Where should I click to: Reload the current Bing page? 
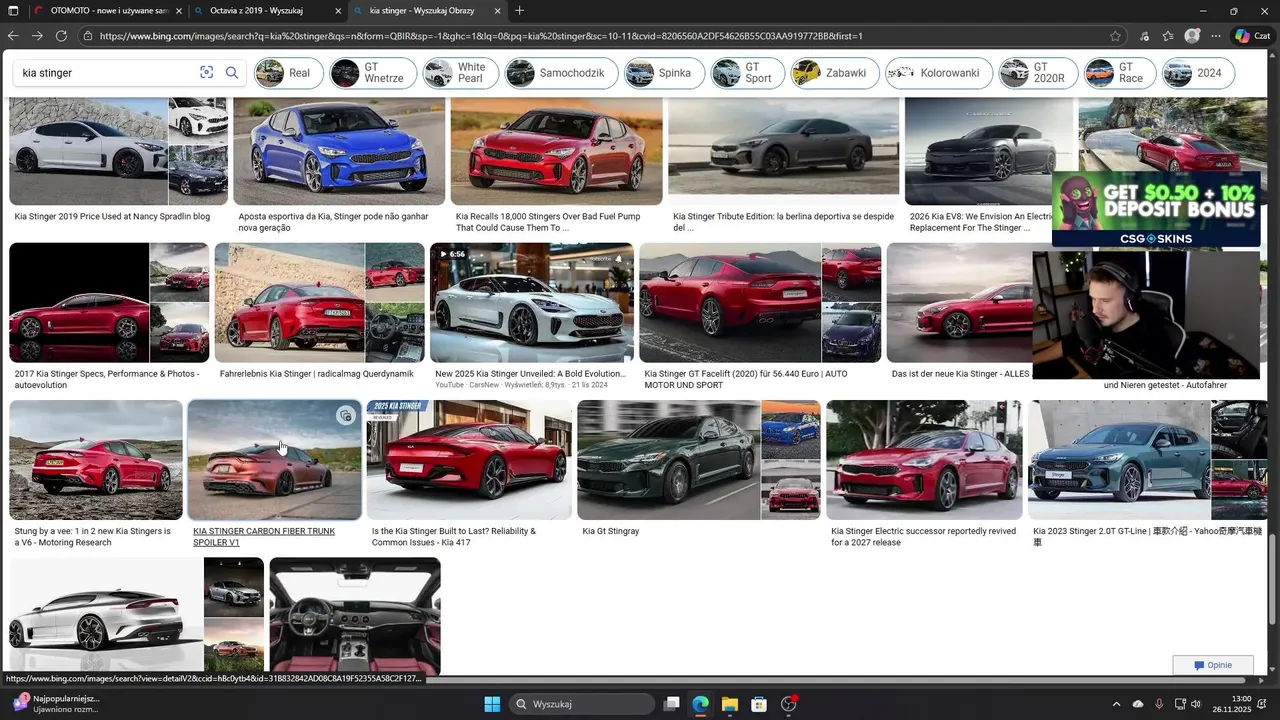click(61, 36)
